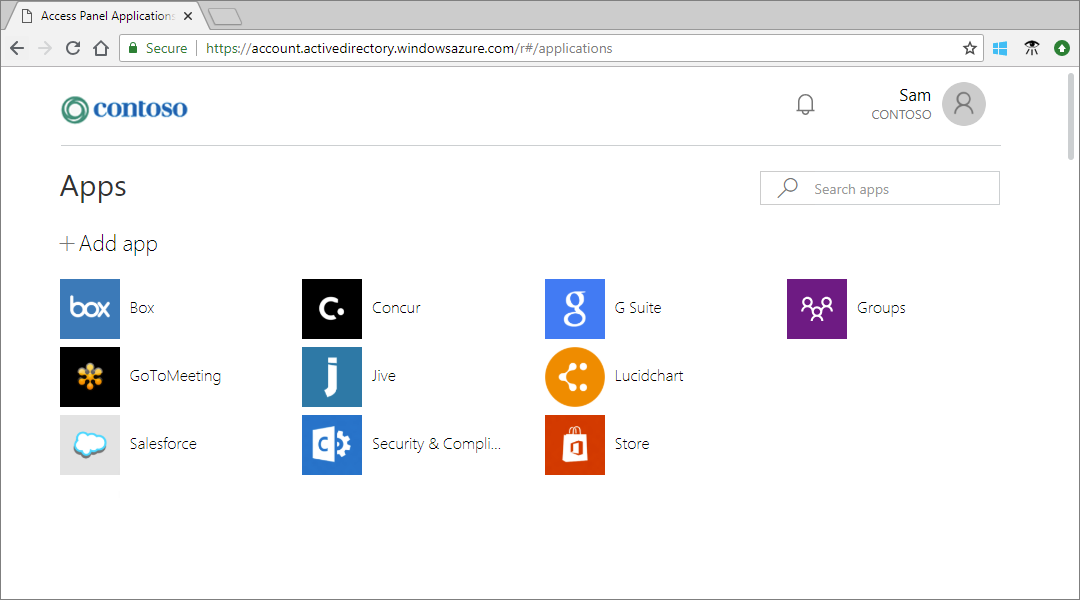
Task: Go back with the browser back arrow
Action: click(17, 48)
